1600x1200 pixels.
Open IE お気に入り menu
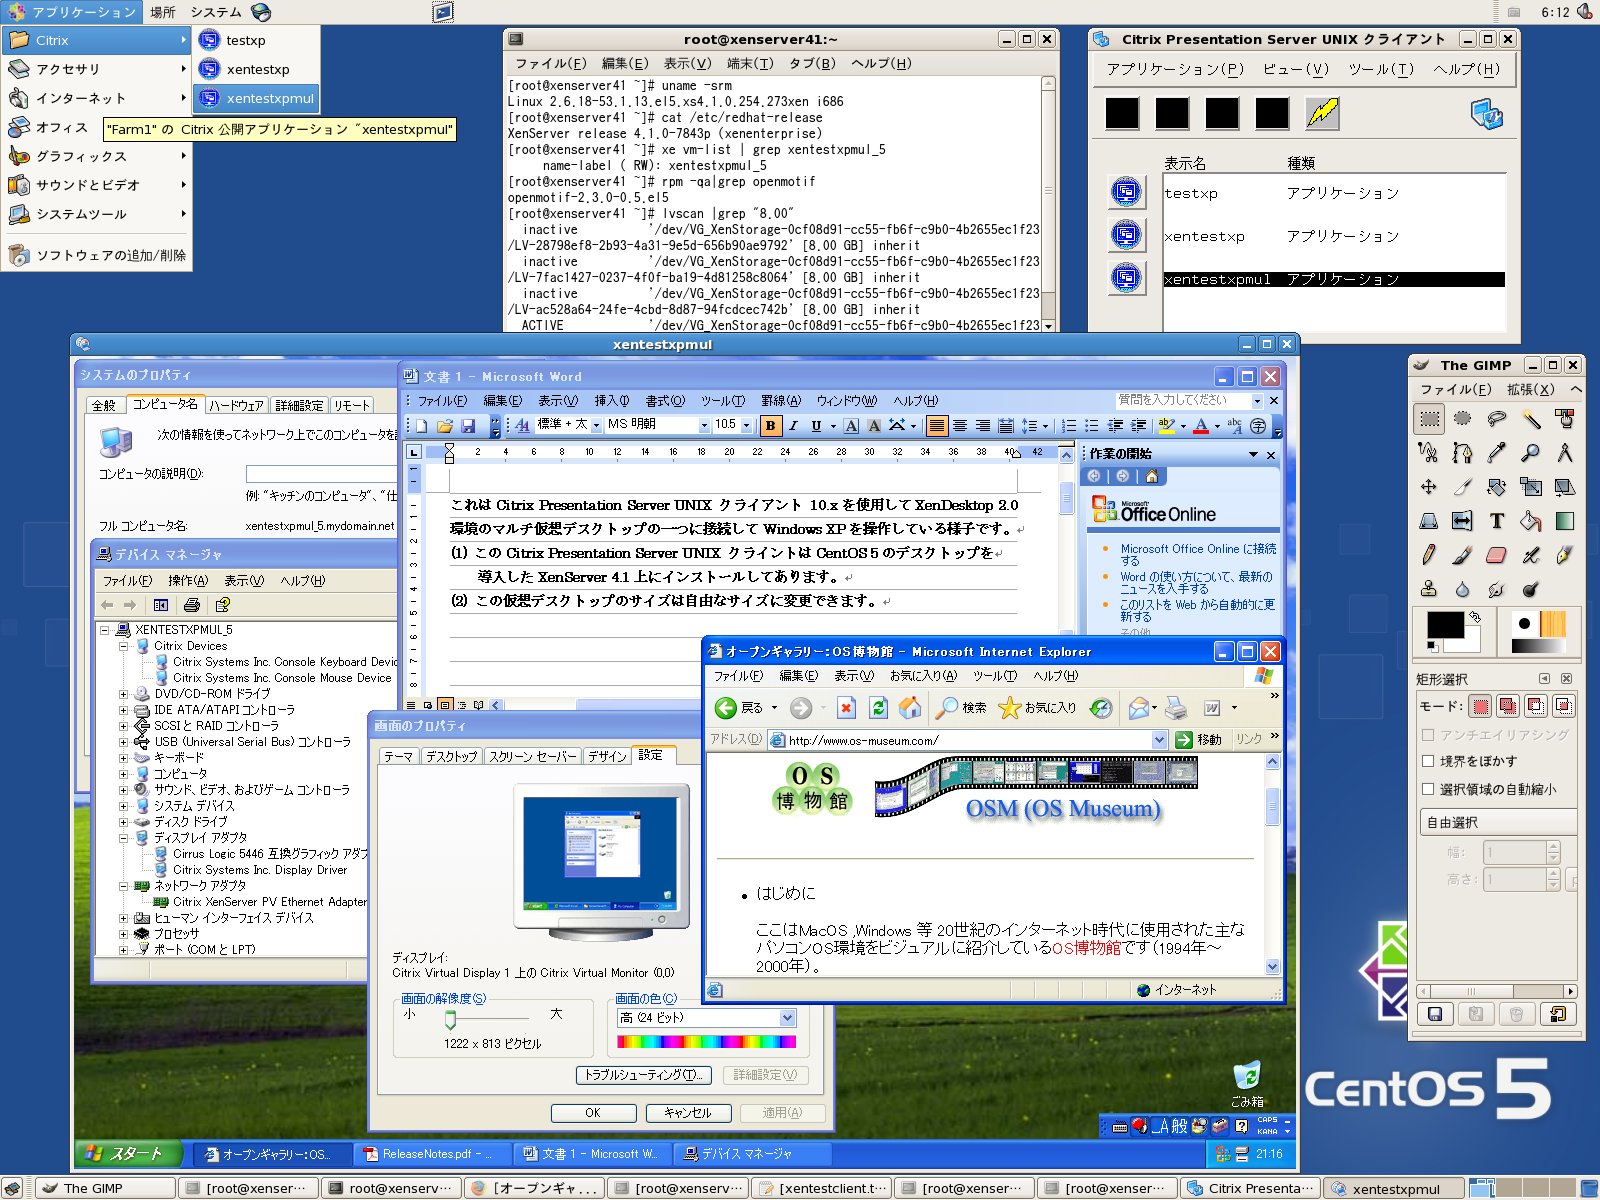pyautogui.click(x=923, y=676)
